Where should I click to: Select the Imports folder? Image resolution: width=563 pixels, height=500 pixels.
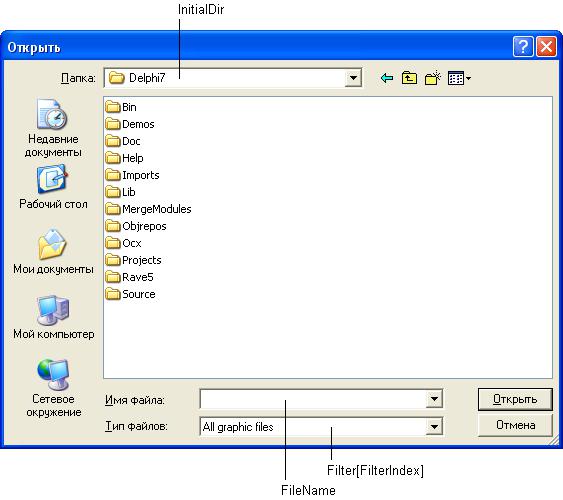coord(132,175)
